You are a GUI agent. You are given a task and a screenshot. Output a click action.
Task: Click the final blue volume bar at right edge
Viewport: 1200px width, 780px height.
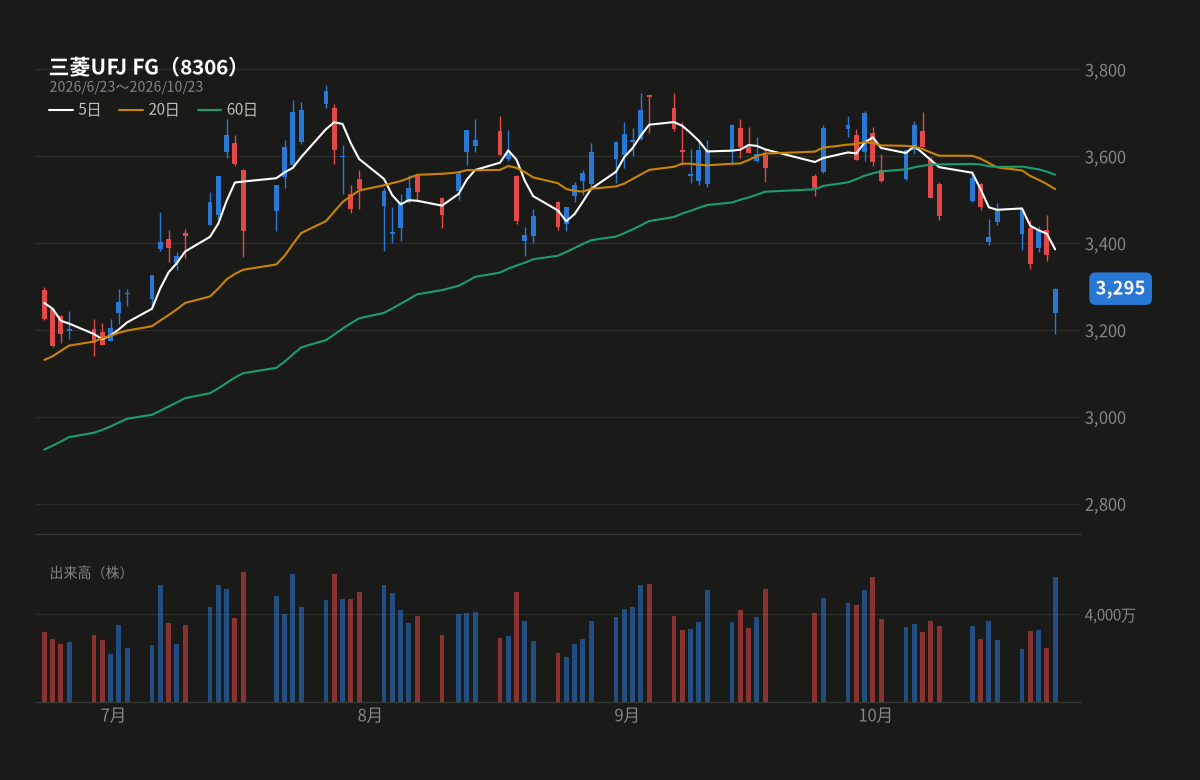[1055, 639]
